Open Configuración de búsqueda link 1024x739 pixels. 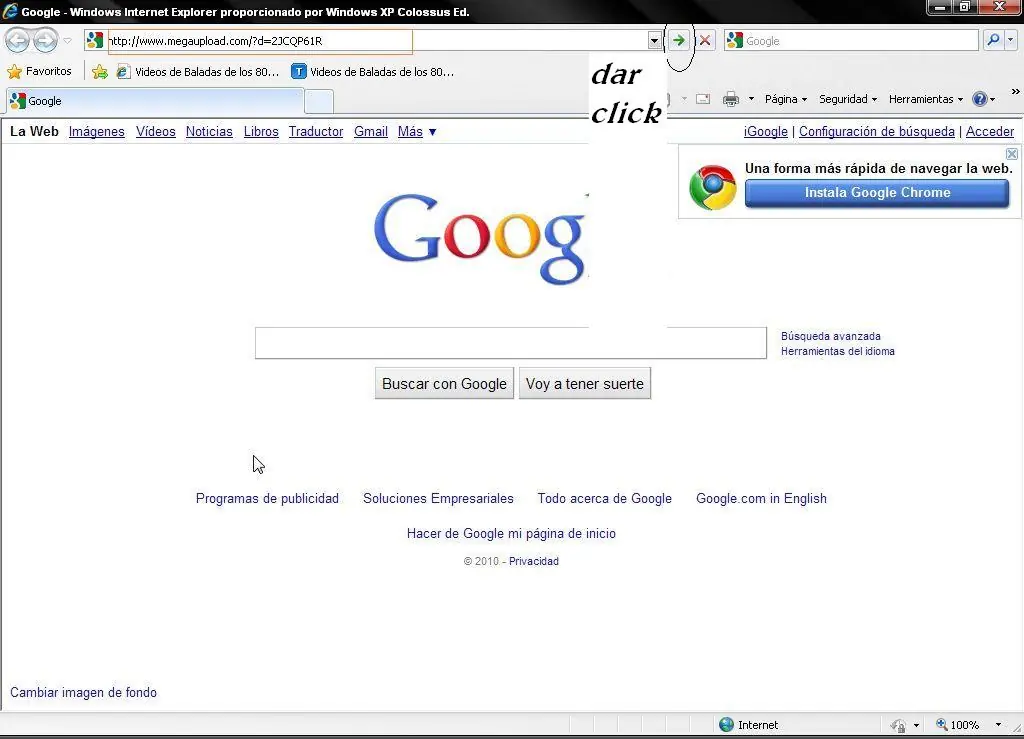click(x=876, y=131)
